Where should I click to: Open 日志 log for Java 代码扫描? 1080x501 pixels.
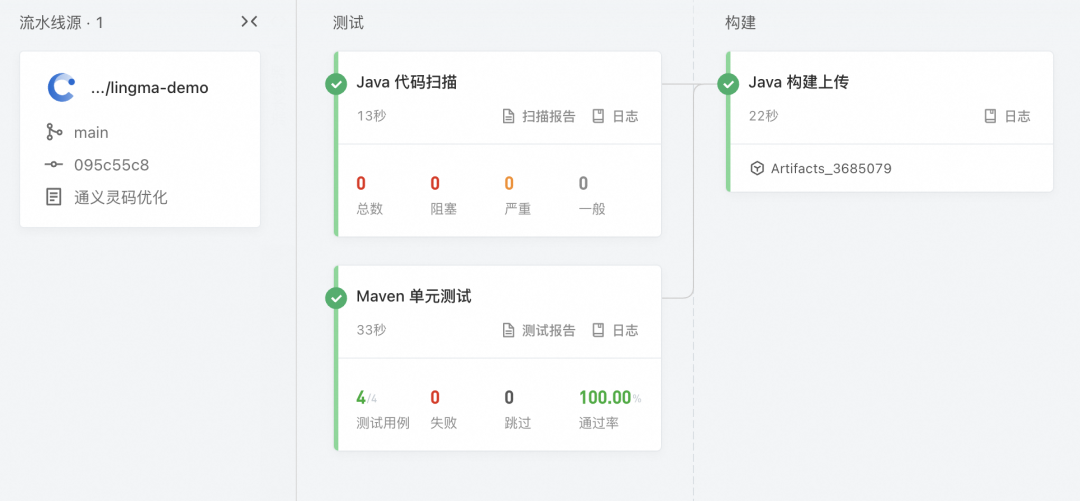click(x=615, y=116)
